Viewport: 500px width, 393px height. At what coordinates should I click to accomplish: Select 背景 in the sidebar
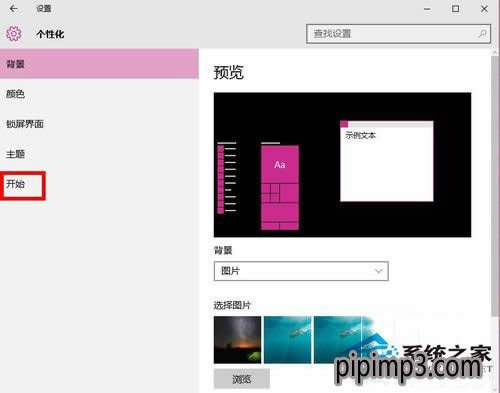click(x=99, y=64)
